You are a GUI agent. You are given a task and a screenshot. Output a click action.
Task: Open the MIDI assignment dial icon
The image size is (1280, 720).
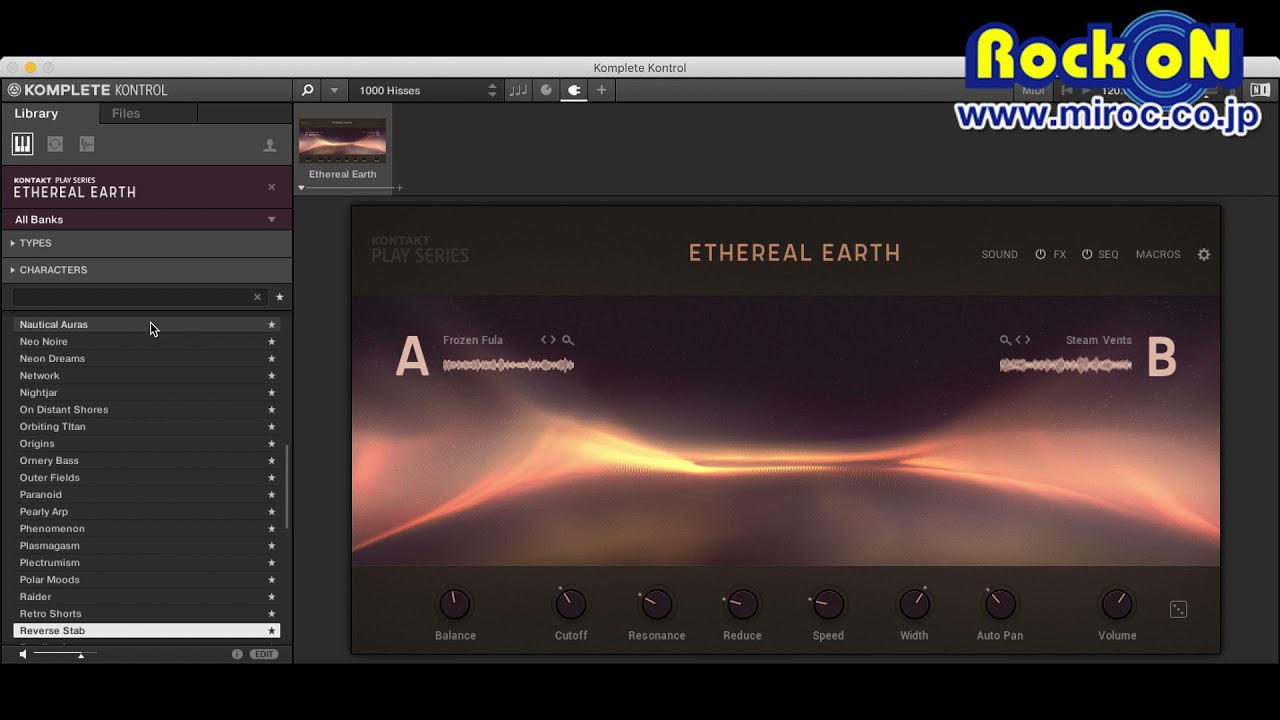(x=546, y=90)
